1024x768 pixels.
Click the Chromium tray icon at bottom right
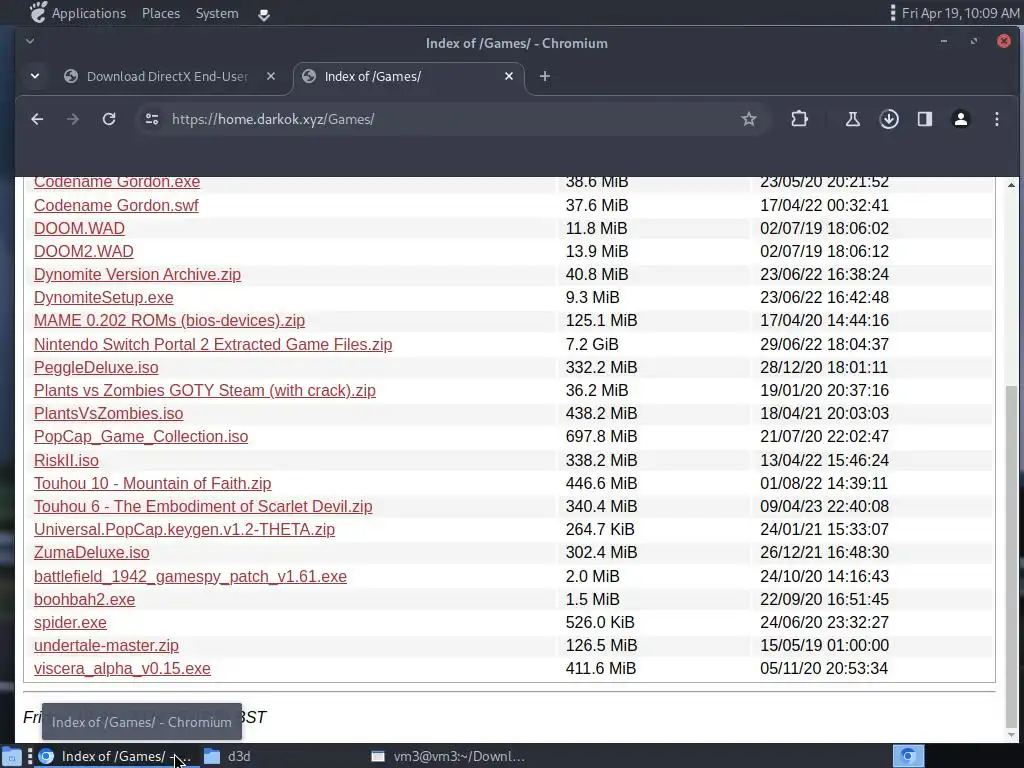pos(908,756)
